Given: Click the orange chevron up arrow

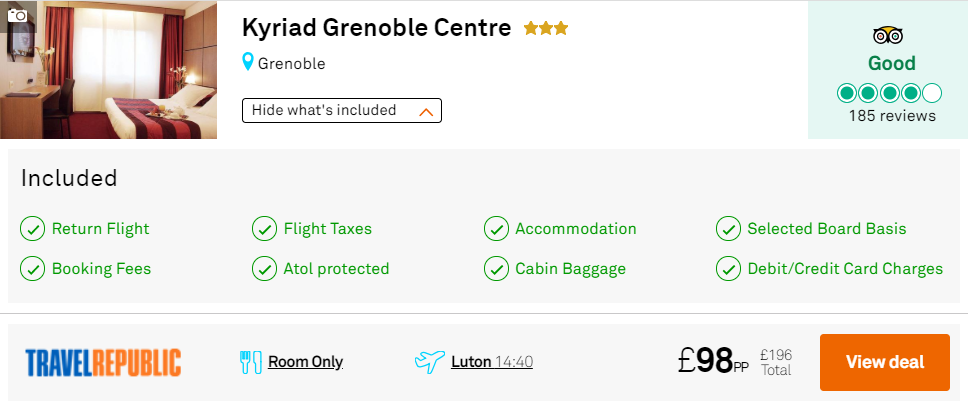Looking at the screenshot, I should (x=426, y=112).
